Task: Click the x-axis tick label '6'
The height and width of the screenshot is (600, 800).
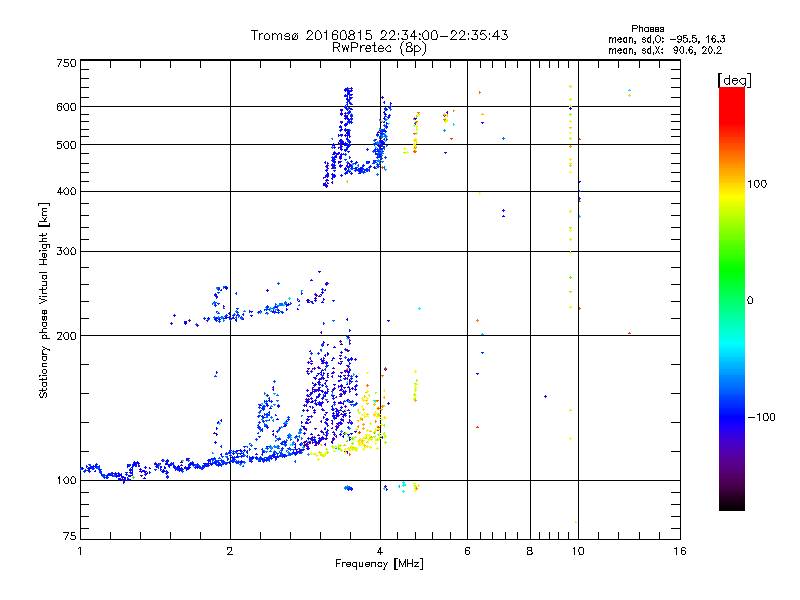Action: 467,551
